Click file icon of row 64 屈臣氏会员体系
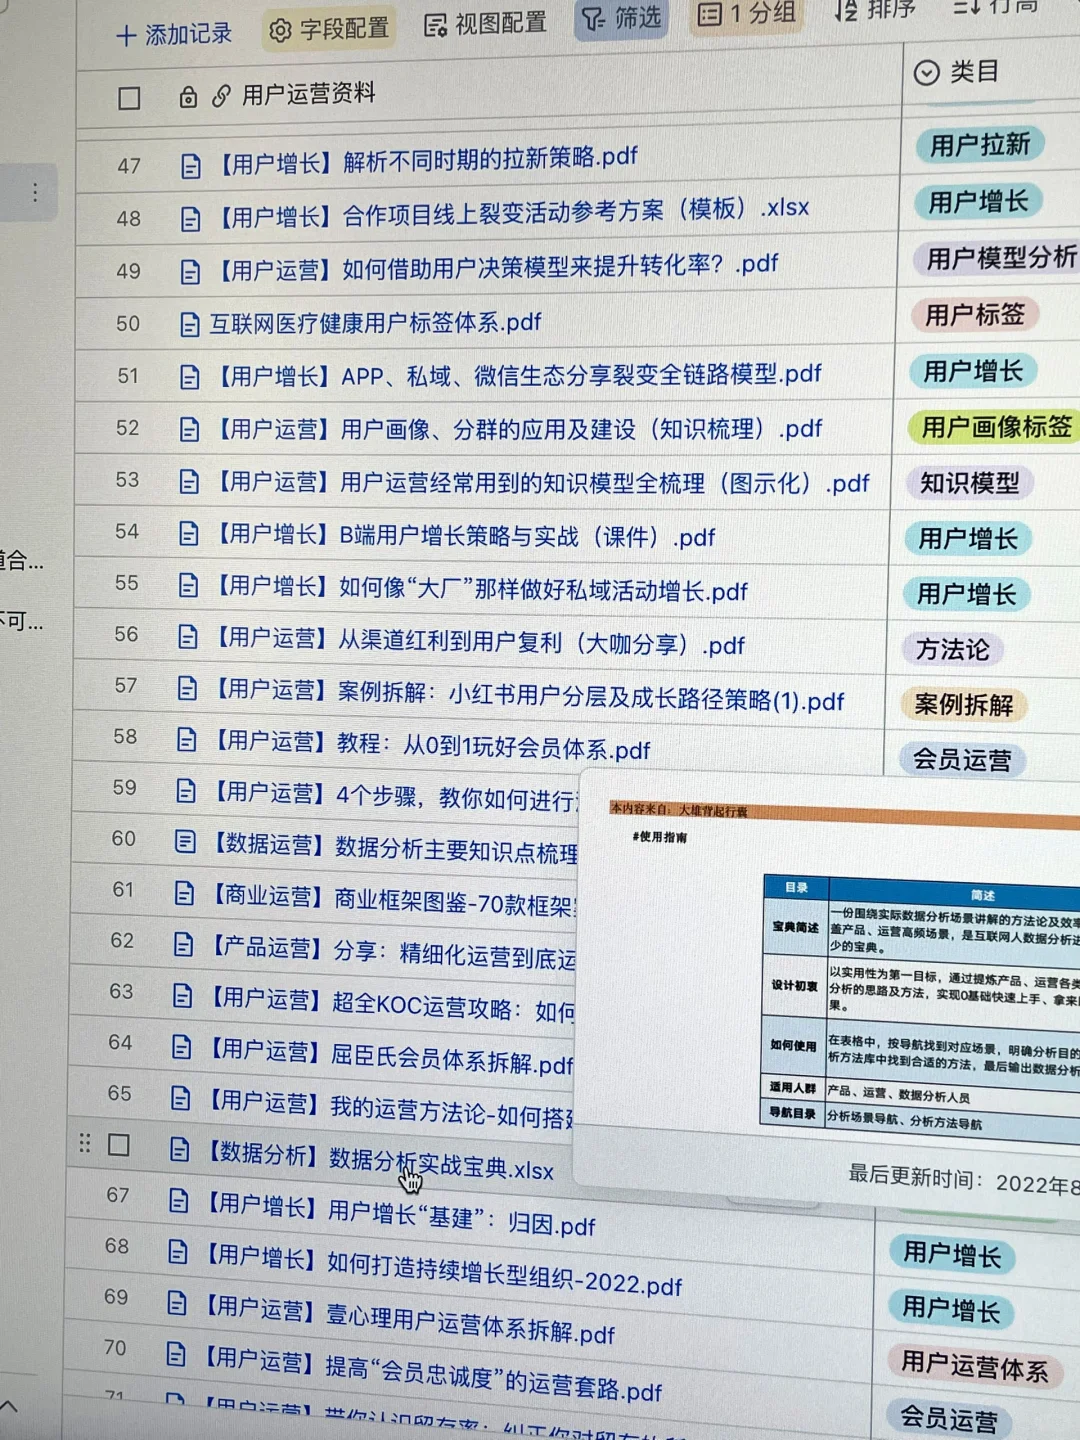1080x1440 pixels. pos(181,1046)
